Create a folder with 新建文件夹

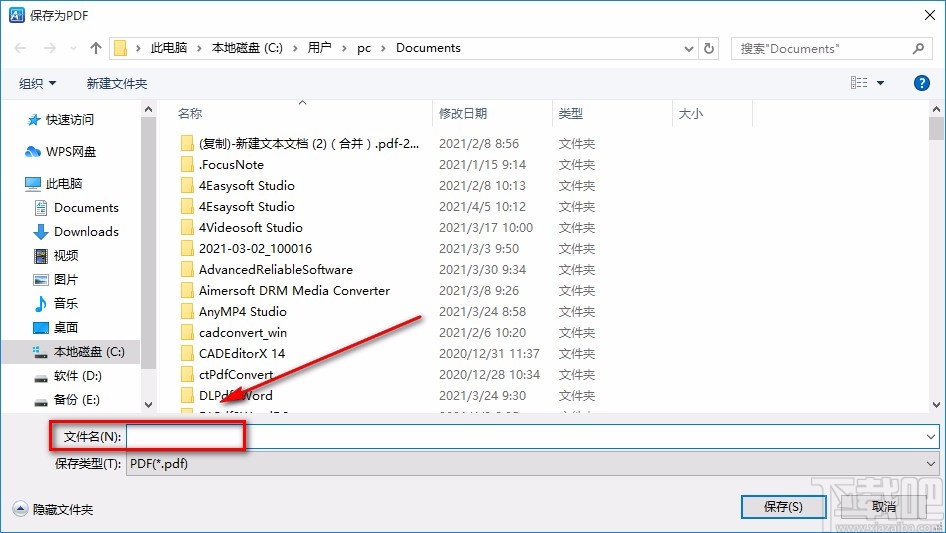click(x=116, y=83)
